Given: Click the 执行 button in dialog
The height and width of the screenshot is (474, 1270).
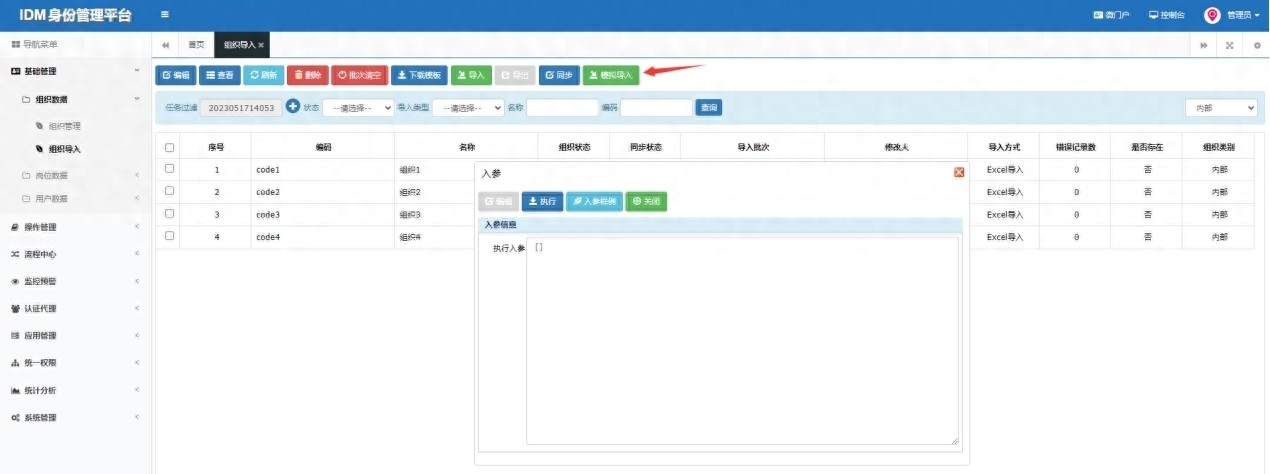Looking at the screenshot, I should [543, 201].
